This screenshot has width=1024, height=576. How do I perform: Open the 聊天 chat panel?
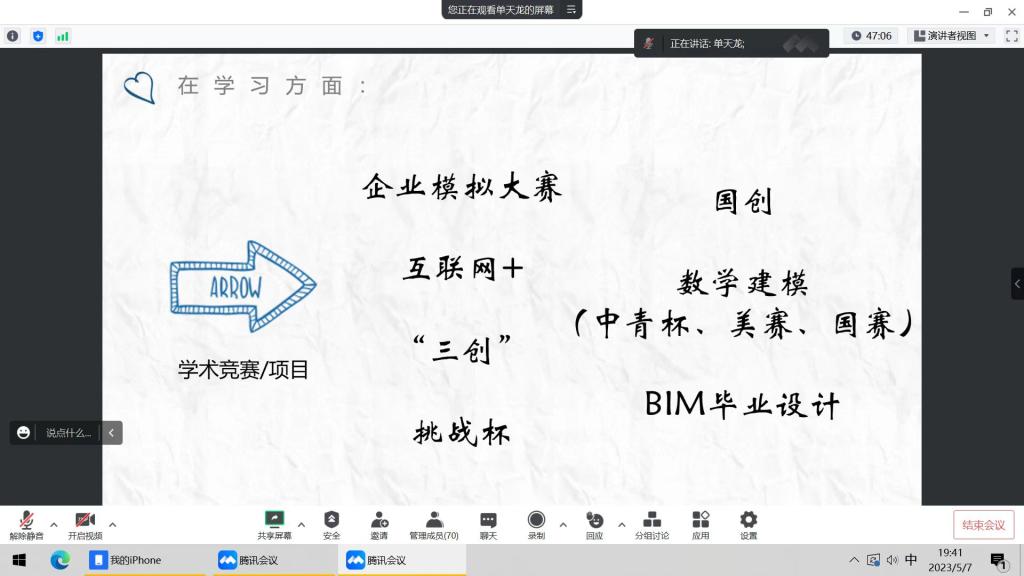pyautogui.click(x=488, y=524)
